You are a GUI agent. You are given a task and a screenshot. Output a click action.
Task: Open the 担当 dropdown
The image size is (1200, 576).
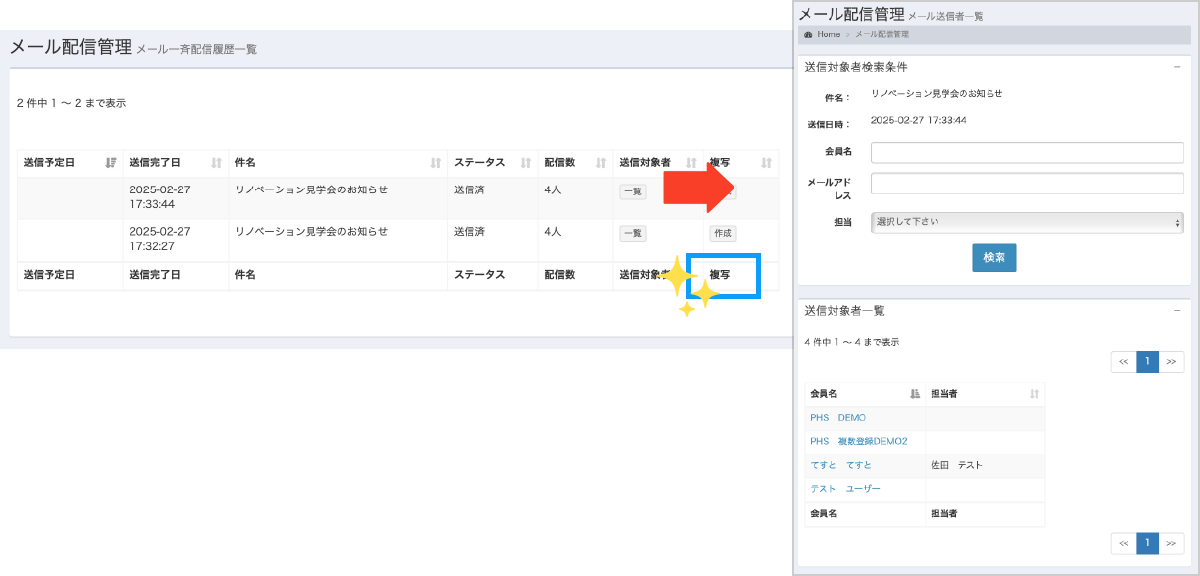[x=1027, y=222]
